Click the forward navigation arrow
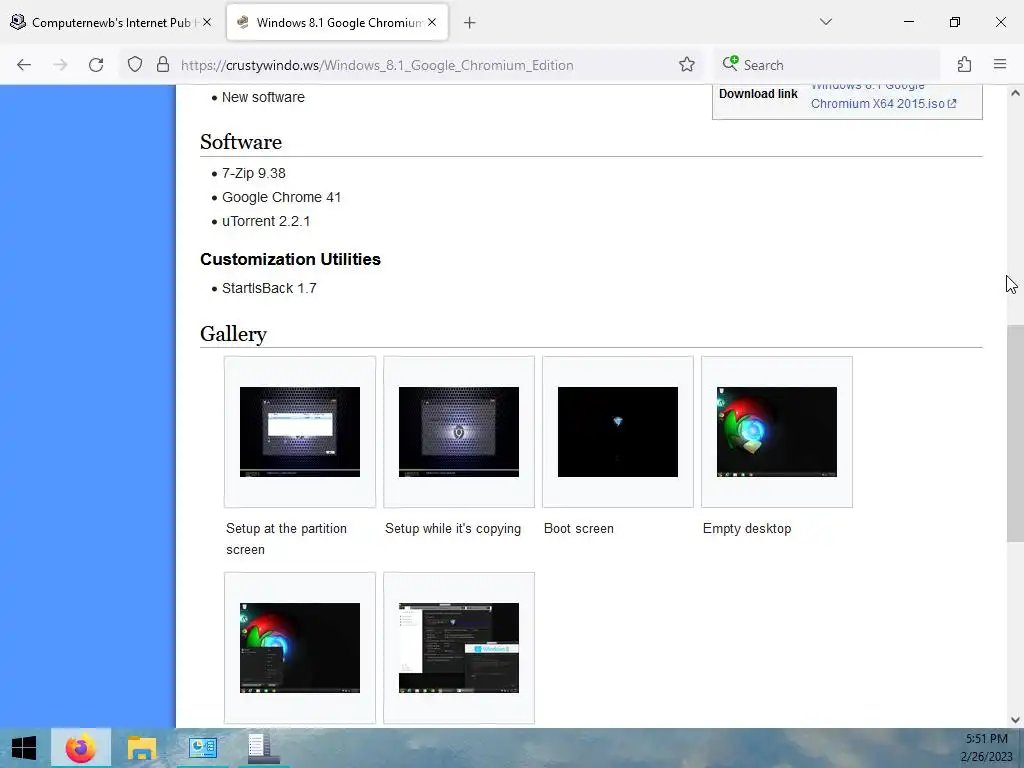The width and height of the screenshot is (1024, 768). pos(60,65)
